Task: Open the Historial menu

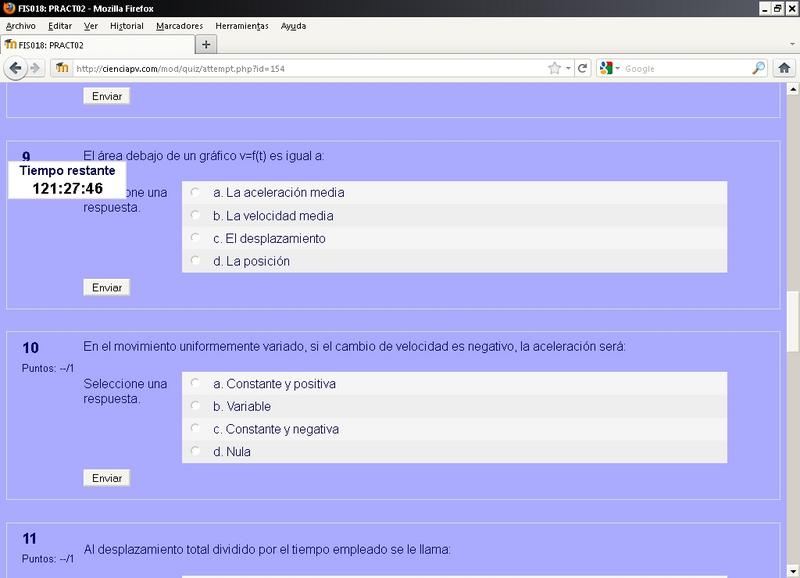Action: (126, 25)
